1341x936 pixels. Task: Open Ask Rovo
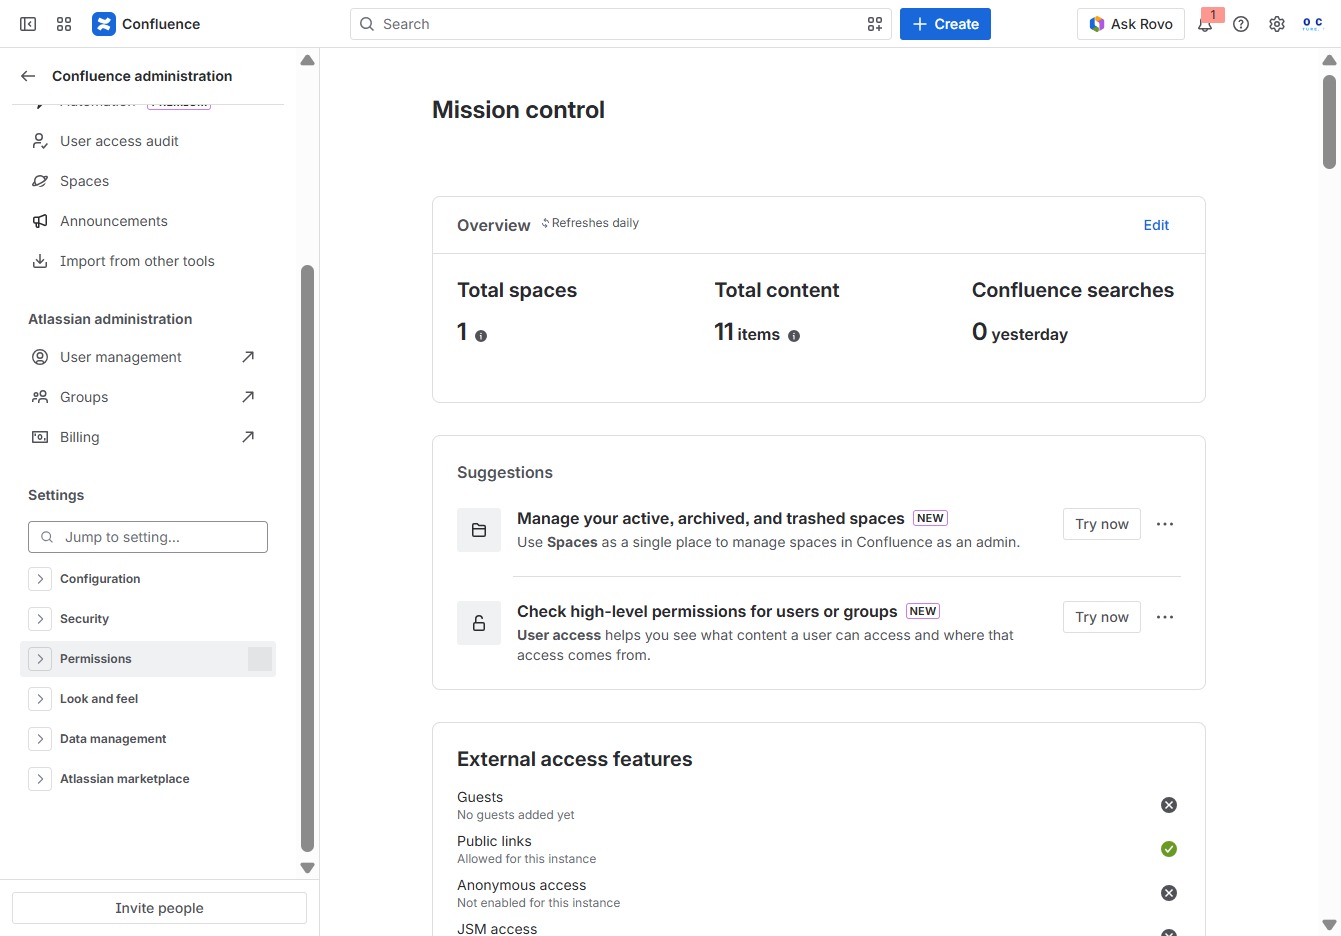click(x=1131, y=24)
